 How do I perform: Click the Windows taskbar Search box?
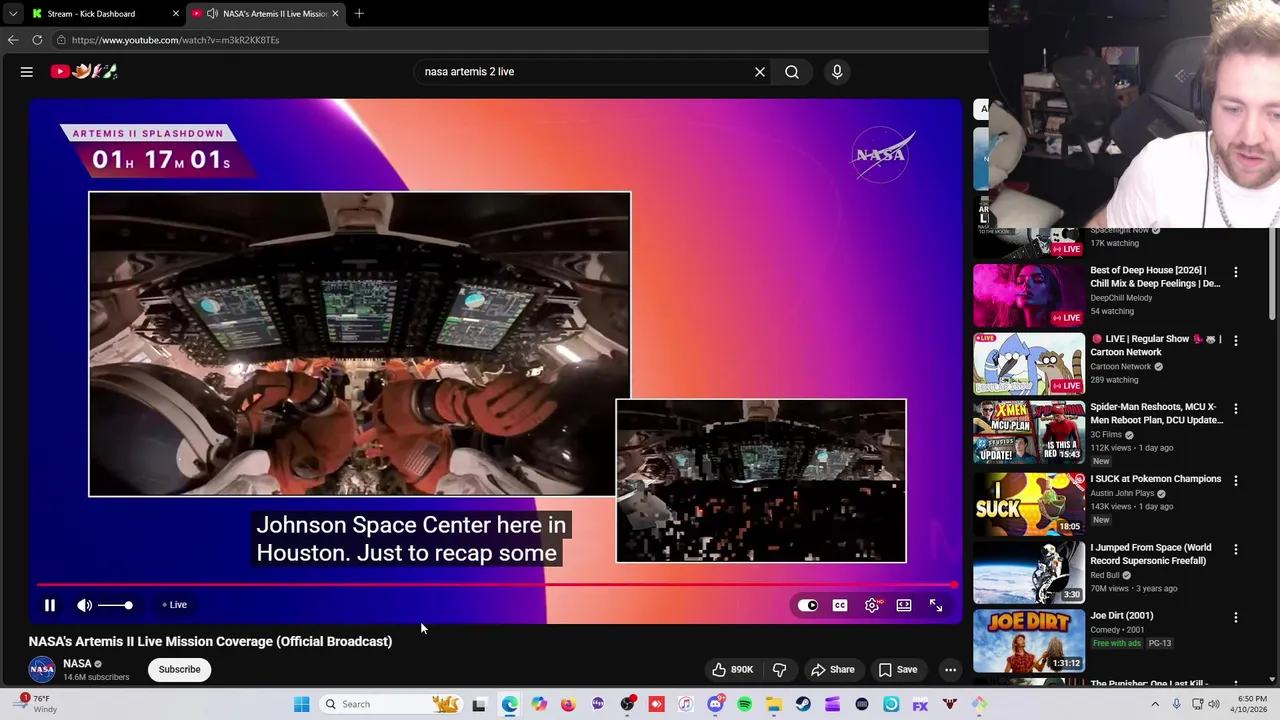tap(389, 704)
